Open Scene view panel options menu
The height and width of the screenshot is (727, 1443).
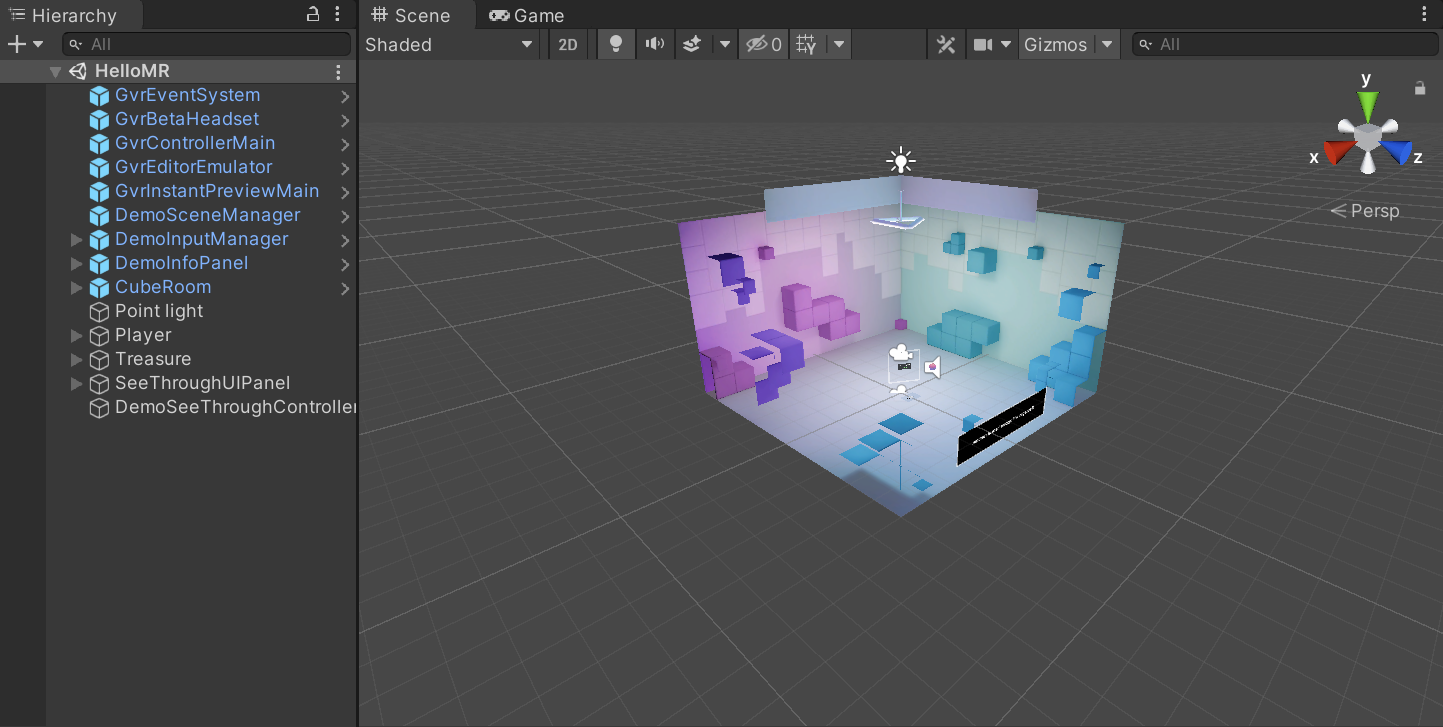click(1425, 14)
